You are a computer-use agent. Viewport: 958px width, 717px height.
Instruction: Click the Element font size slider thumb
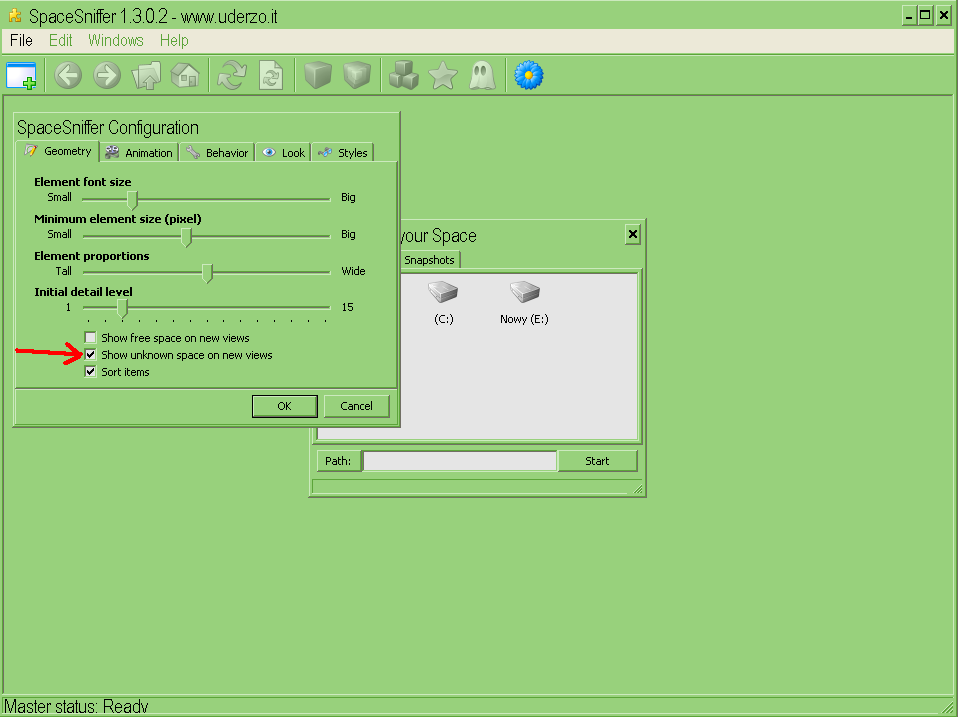point(133,200)
